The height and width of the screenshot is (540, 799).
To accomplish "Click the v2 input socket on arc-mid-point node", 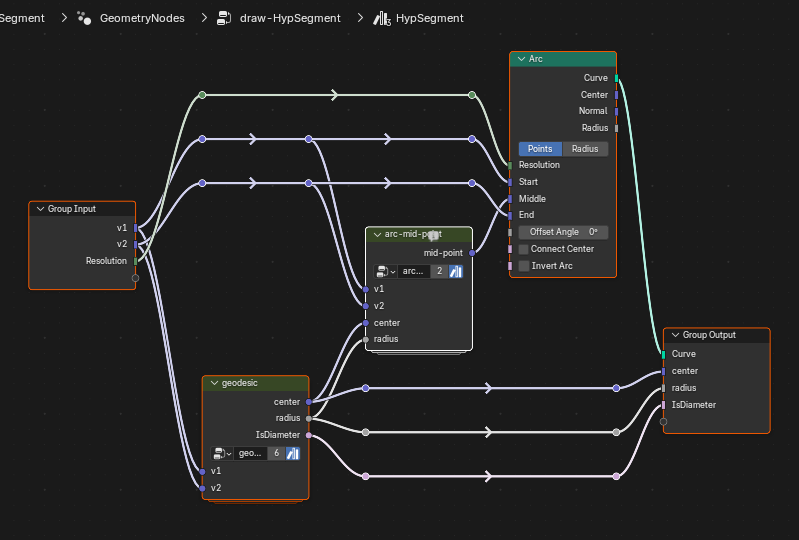I will coord(366,306).
